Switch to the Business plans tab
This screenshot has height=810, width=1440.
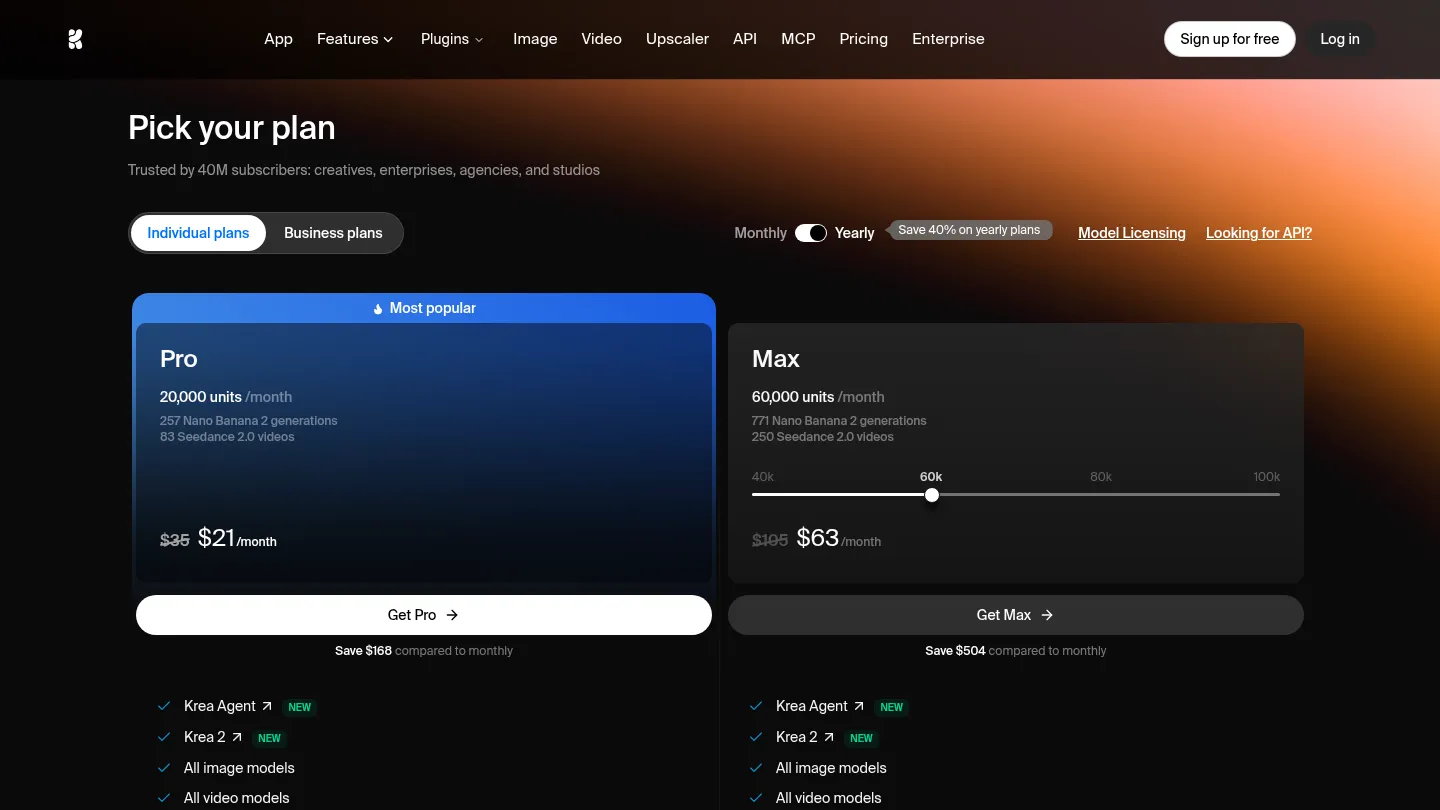(x=333, y=233)
